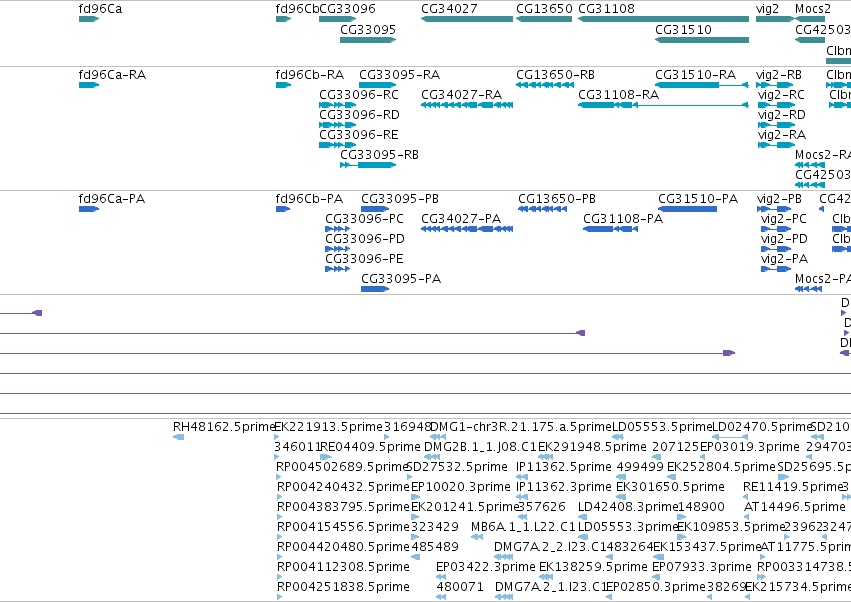Screen dimensions: 851x602
Task: Select EST EK201241.5prime
Action: click(416, 517)
